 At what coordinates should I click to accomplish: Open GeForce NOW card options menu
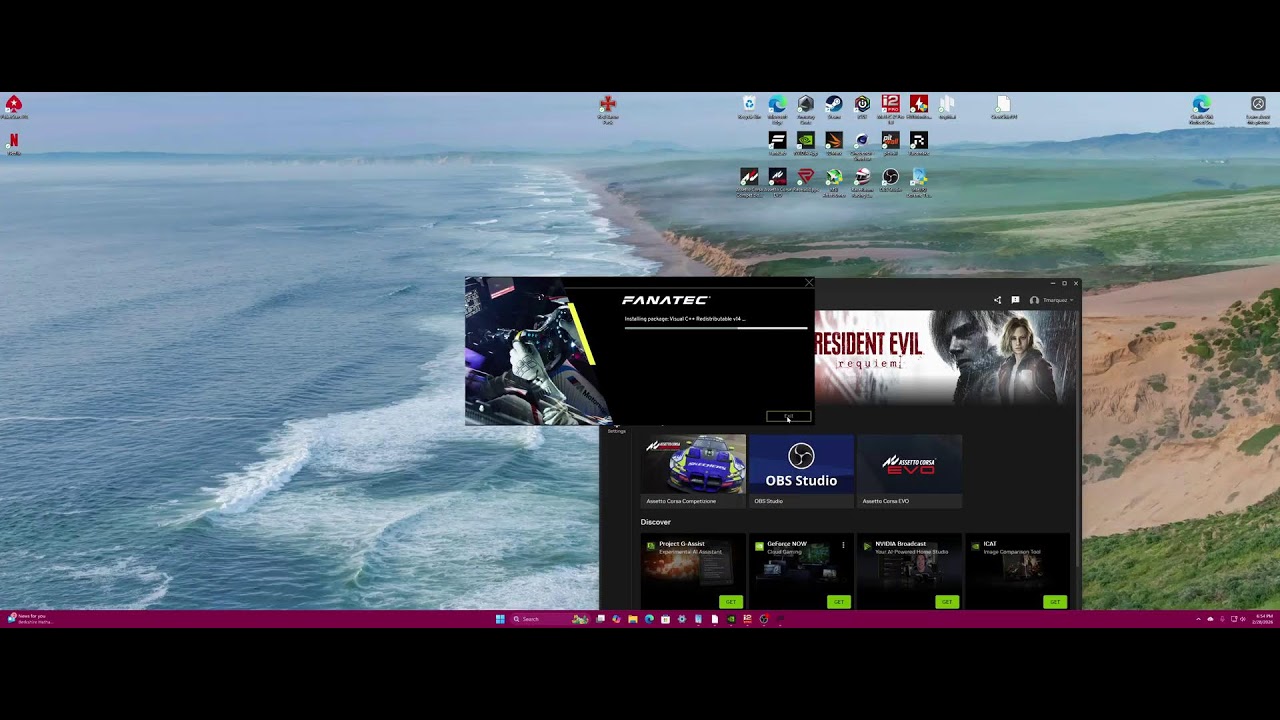click(843, 545)
